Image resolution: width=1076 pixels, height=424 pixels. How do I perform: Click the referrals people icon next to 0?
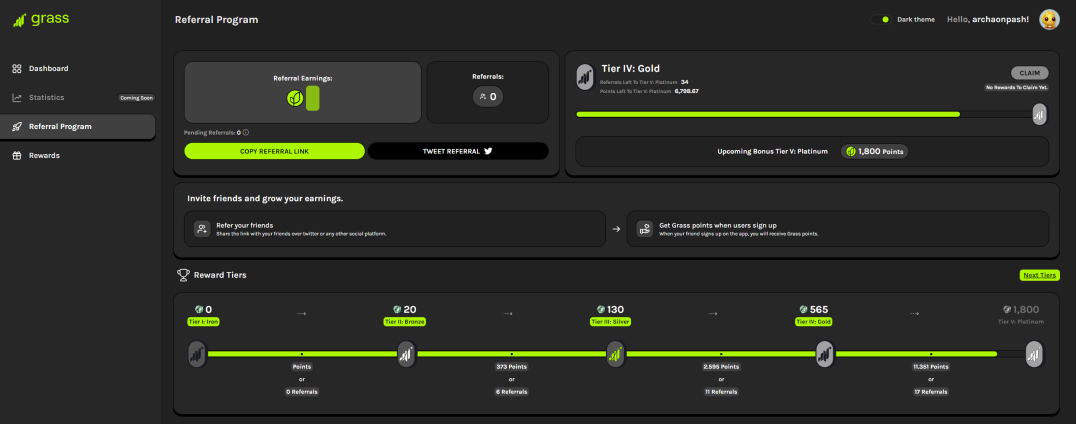482,97
